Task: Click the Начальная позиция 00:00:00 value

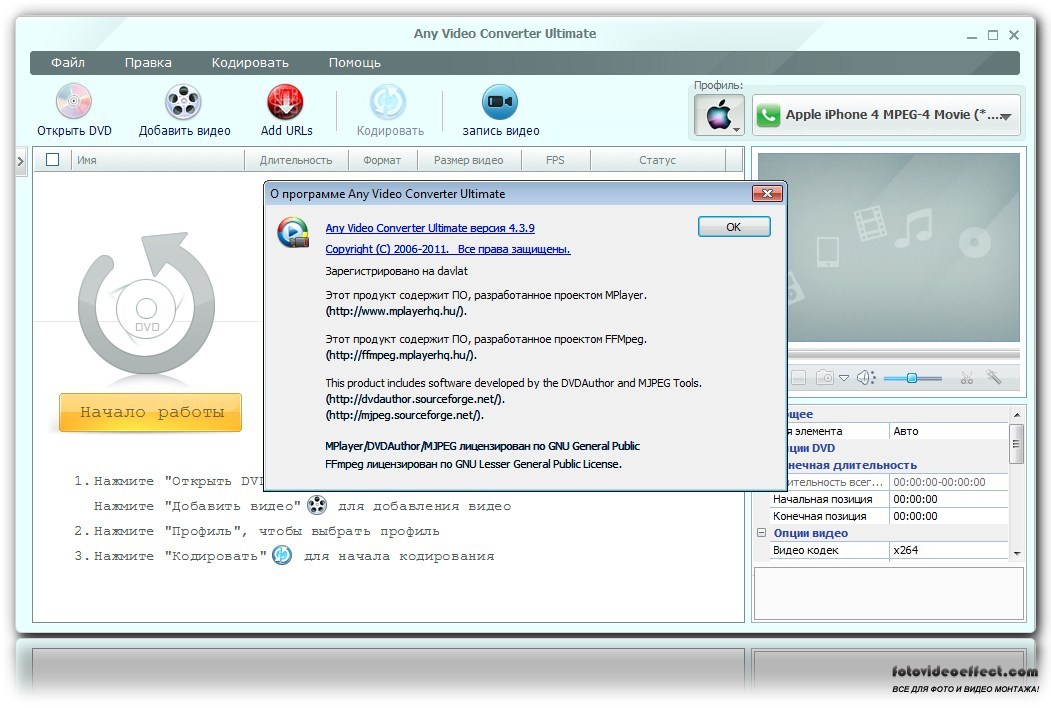Action: click(948, 499)
